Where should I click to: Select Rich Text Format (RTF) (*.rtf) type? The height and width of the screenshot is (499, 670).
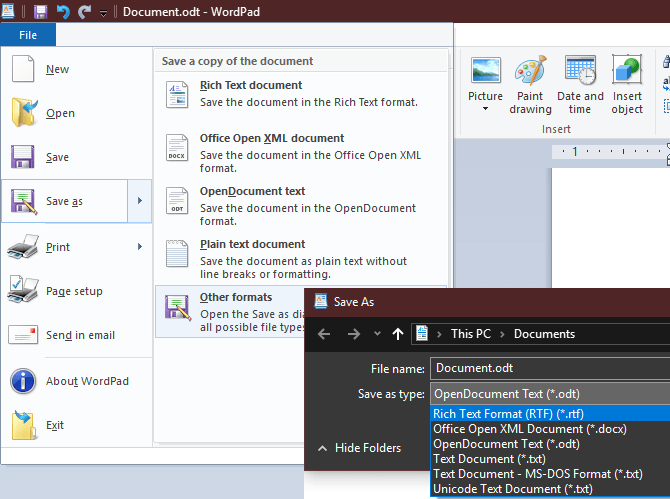[x=550, y=414]
